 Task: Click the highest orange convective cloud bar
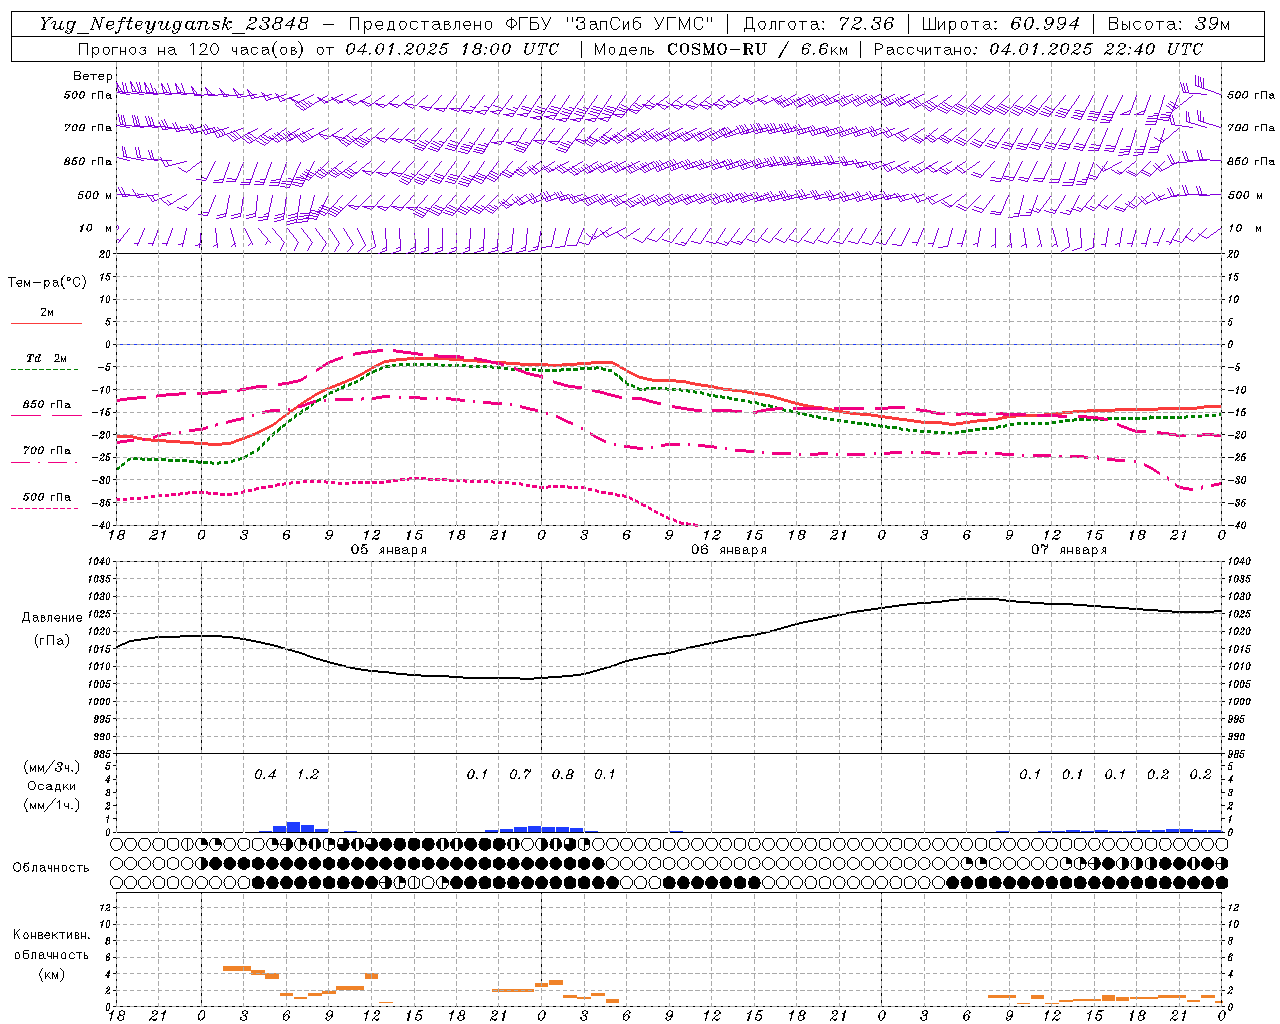[x=236, y=968]
